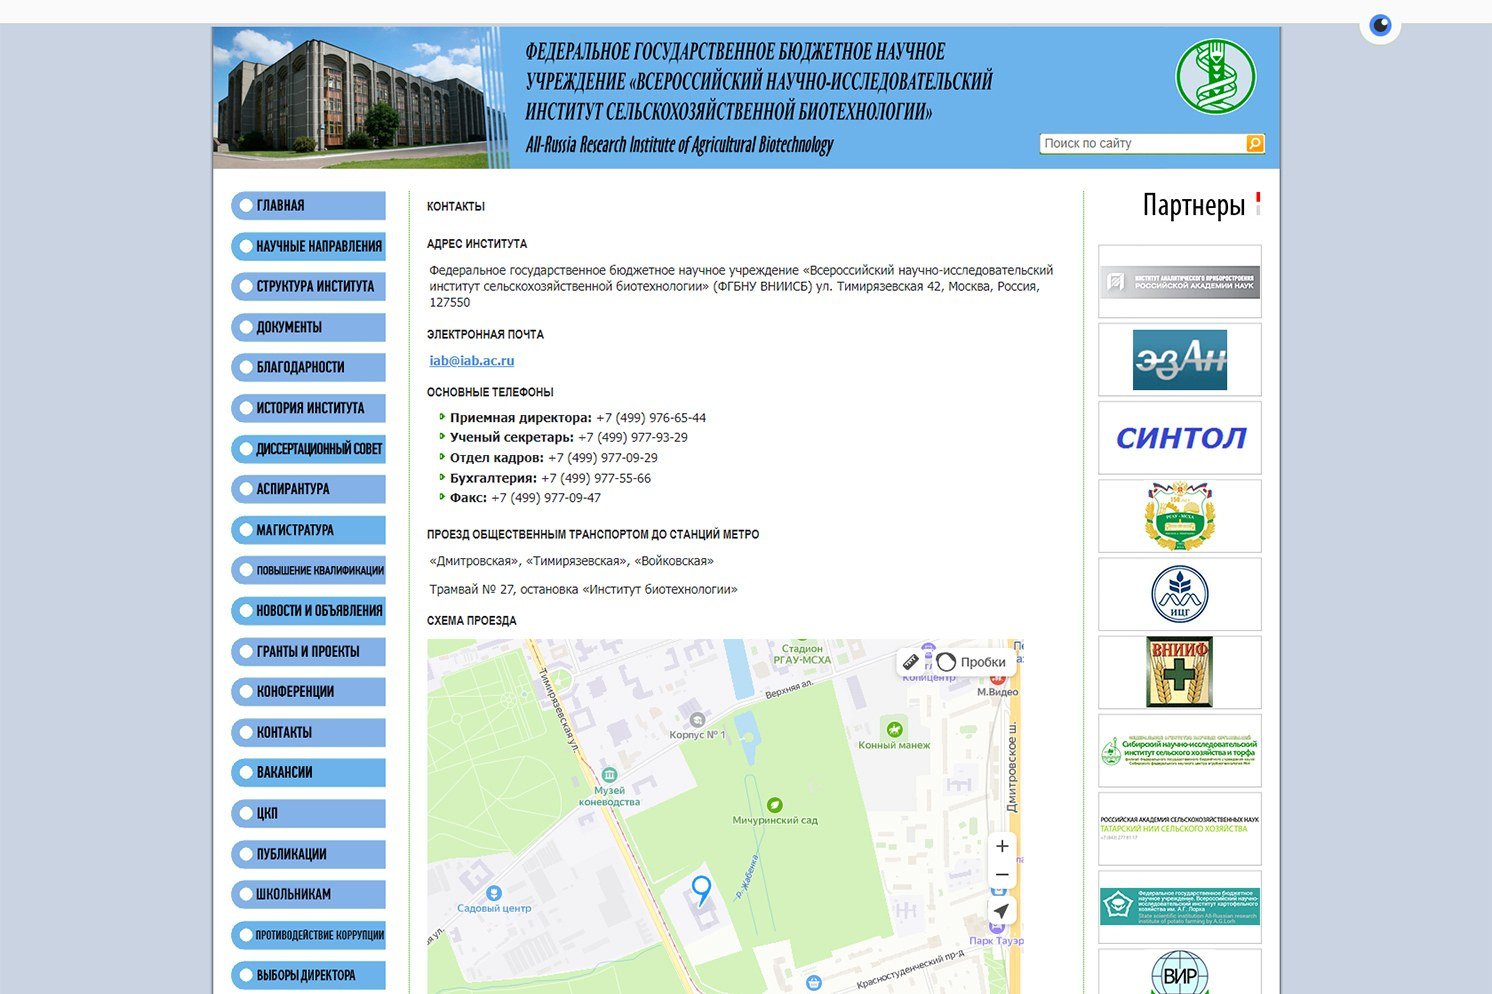Open the НАУЧНЫЕ НАПРАВЛЕНИЯ menu item
Screen dimensions: 1492x994
[308, 246]
